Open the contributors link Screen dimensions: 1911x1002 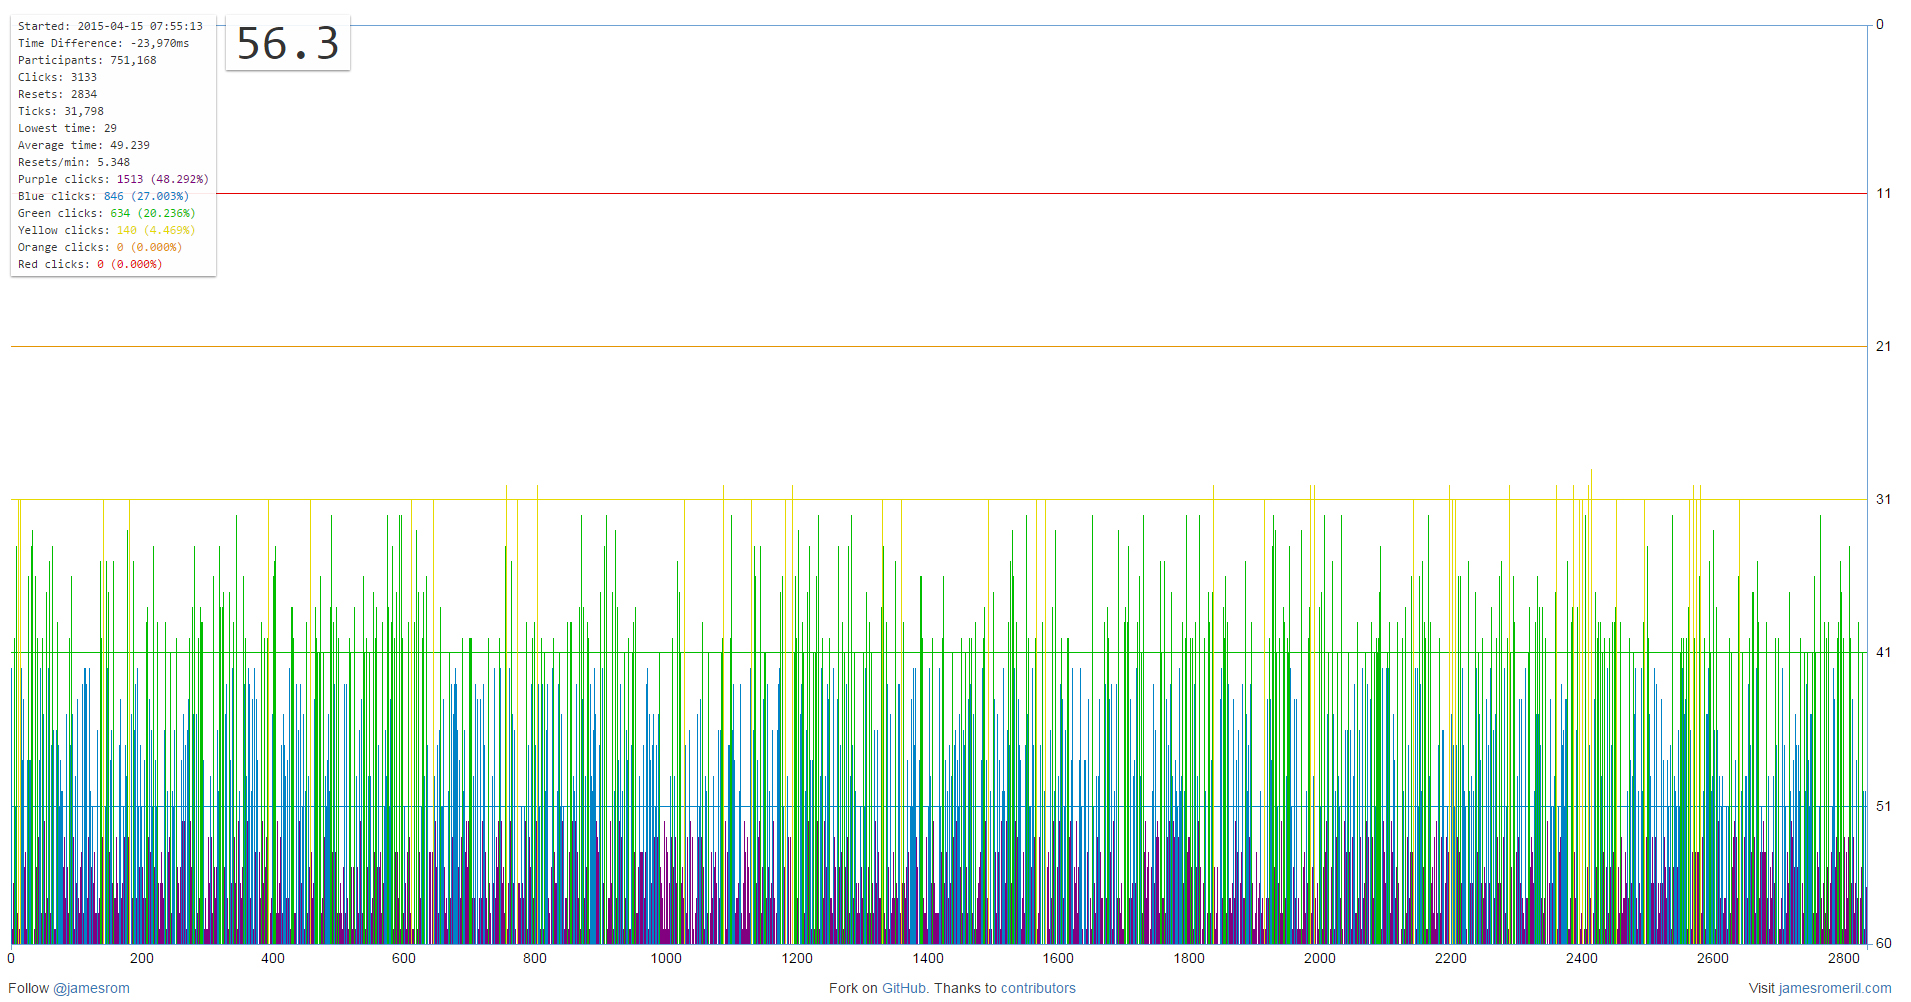pyautogui.click(x=1038, y=988)
